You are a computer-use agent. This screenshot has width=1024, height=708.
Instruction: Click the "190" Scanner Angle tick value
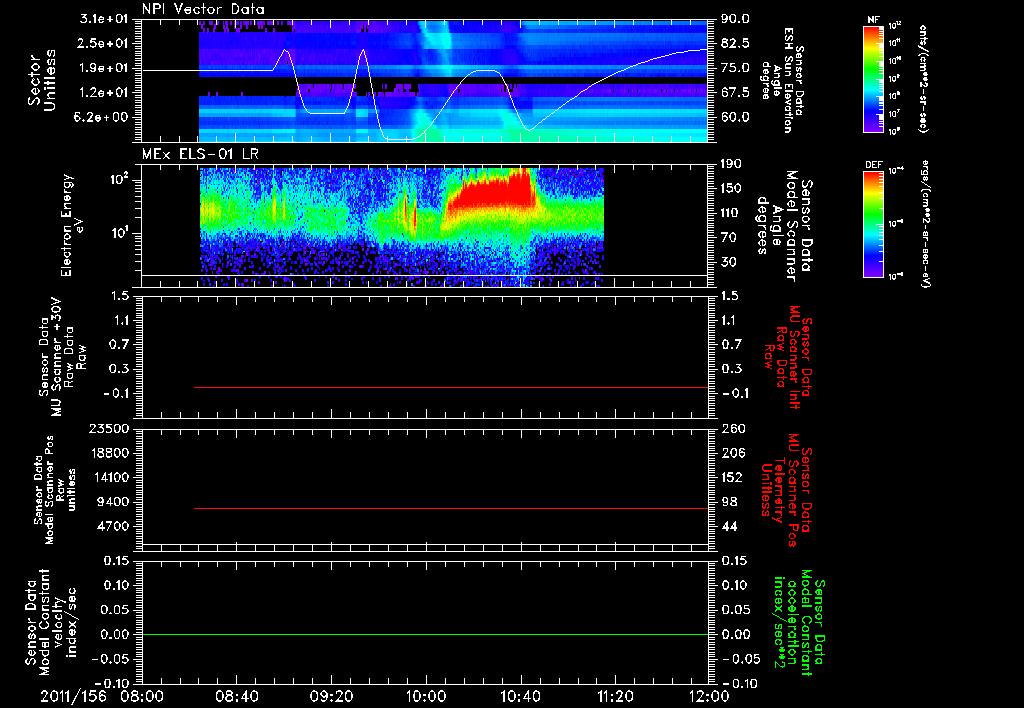(x=731, y=164)
